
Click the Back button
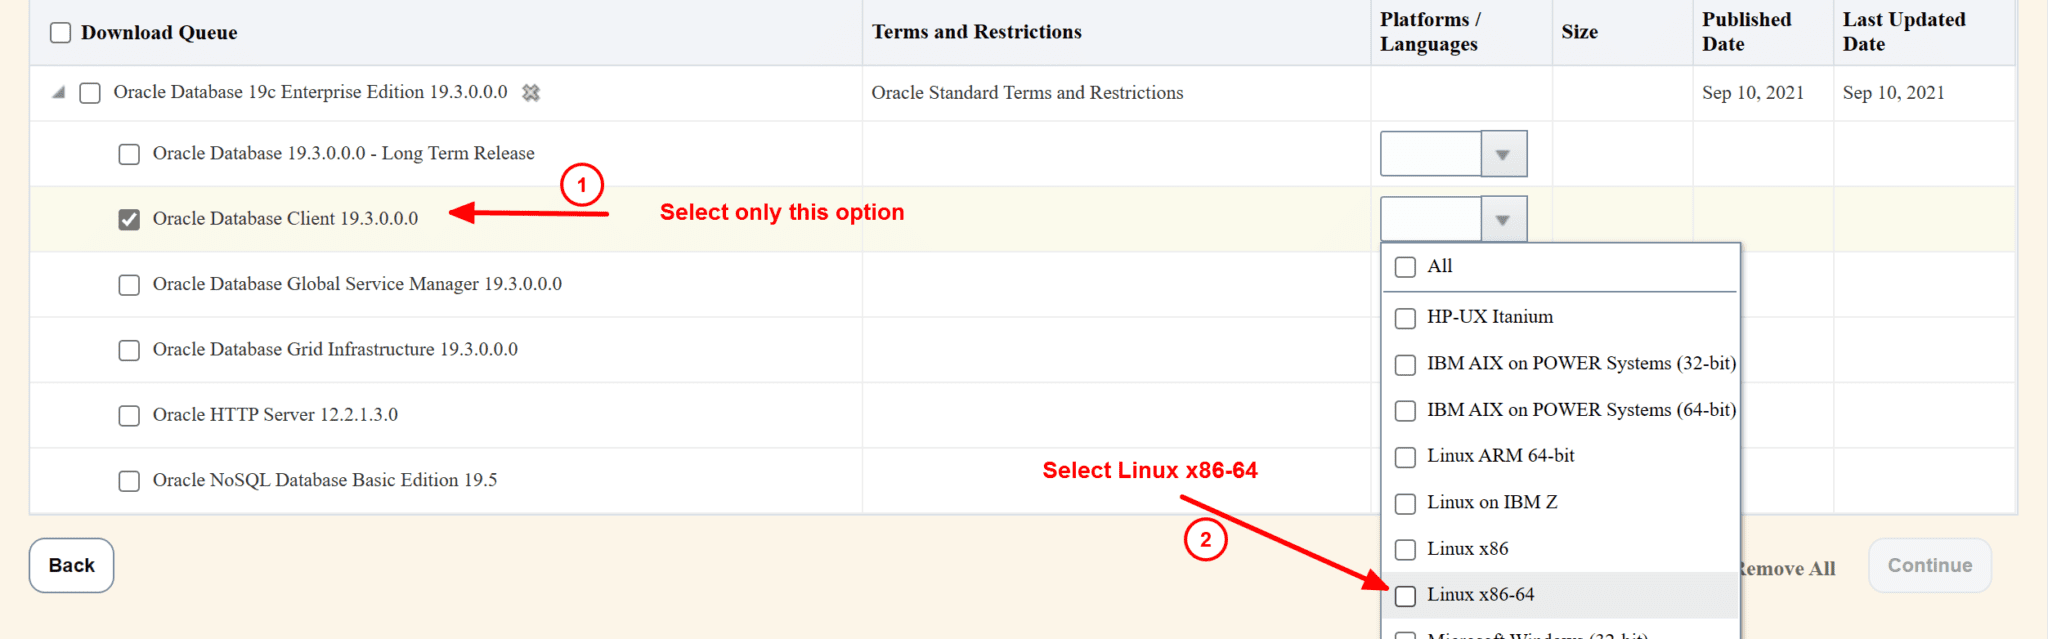coord(70,565)
